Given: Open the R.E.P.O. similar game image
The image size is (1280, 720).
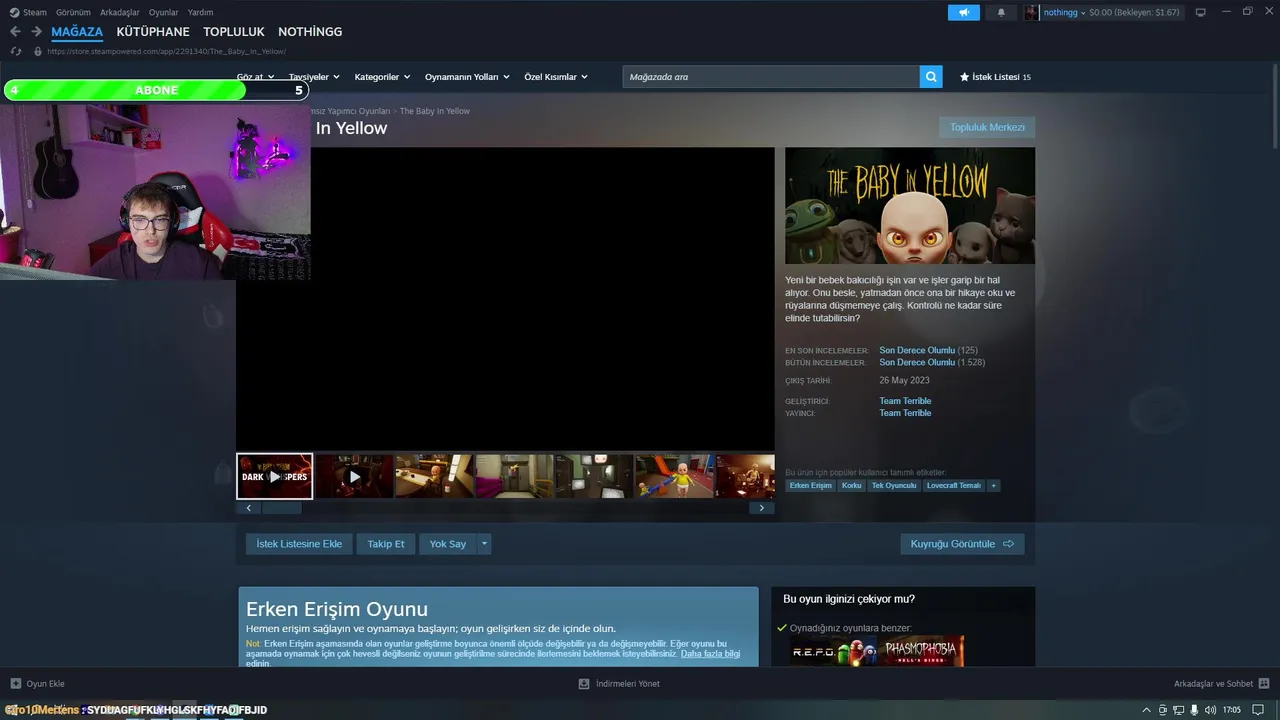Looking at the screenshot, I should [x=833, y=651].
